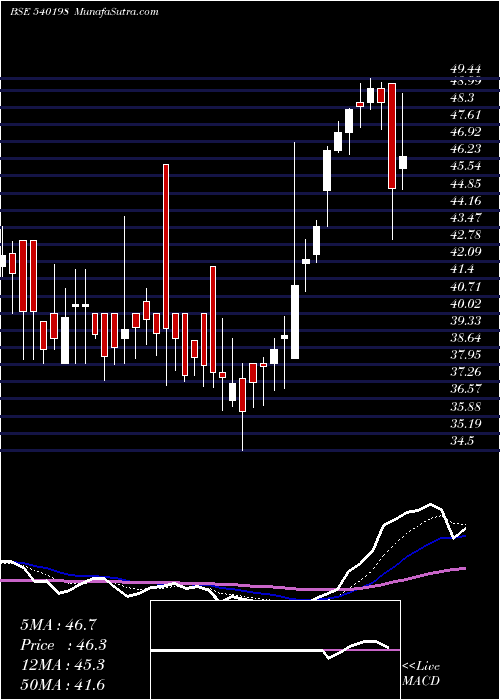This screenshot has width=500, height=700.
Task: Click the 35.88 price level label
Action: pyautogui.click(x=466, y=406)
